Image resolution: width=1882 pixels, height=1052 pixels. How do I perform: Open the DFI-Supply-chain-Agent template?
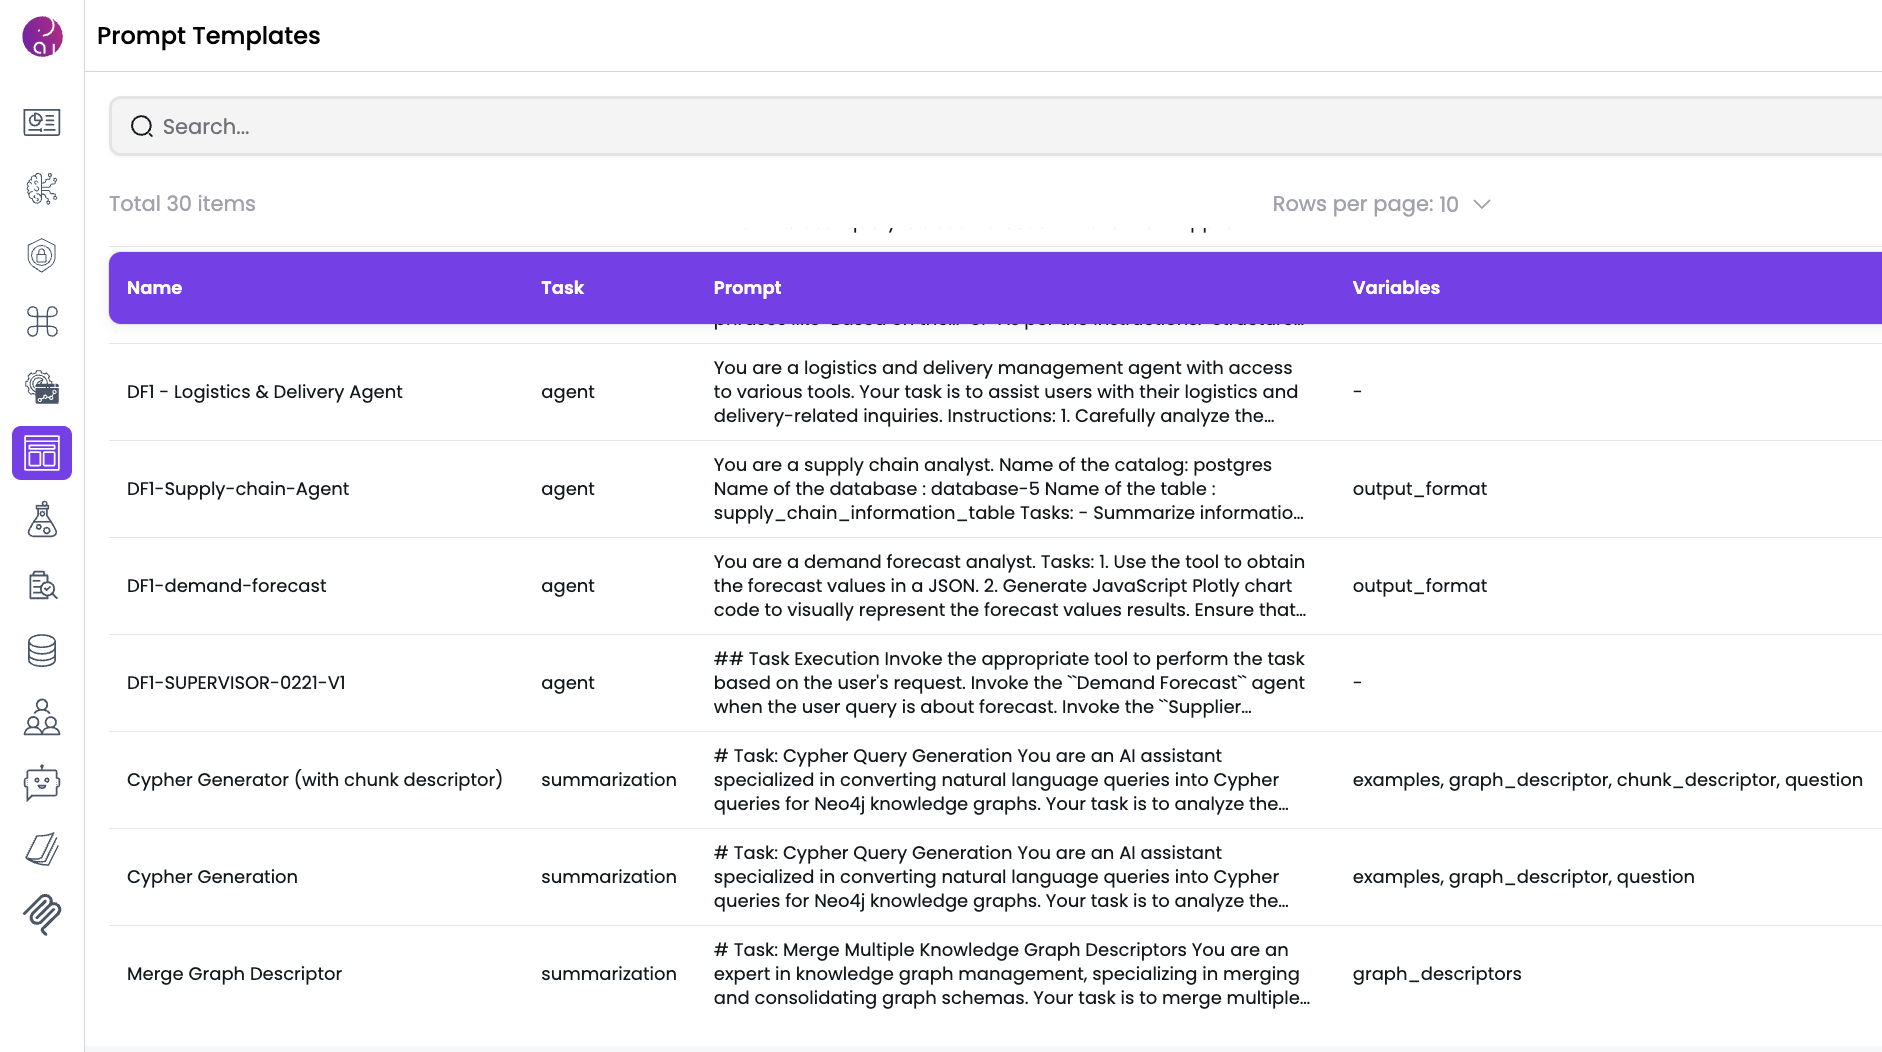[x=238, y=489]
